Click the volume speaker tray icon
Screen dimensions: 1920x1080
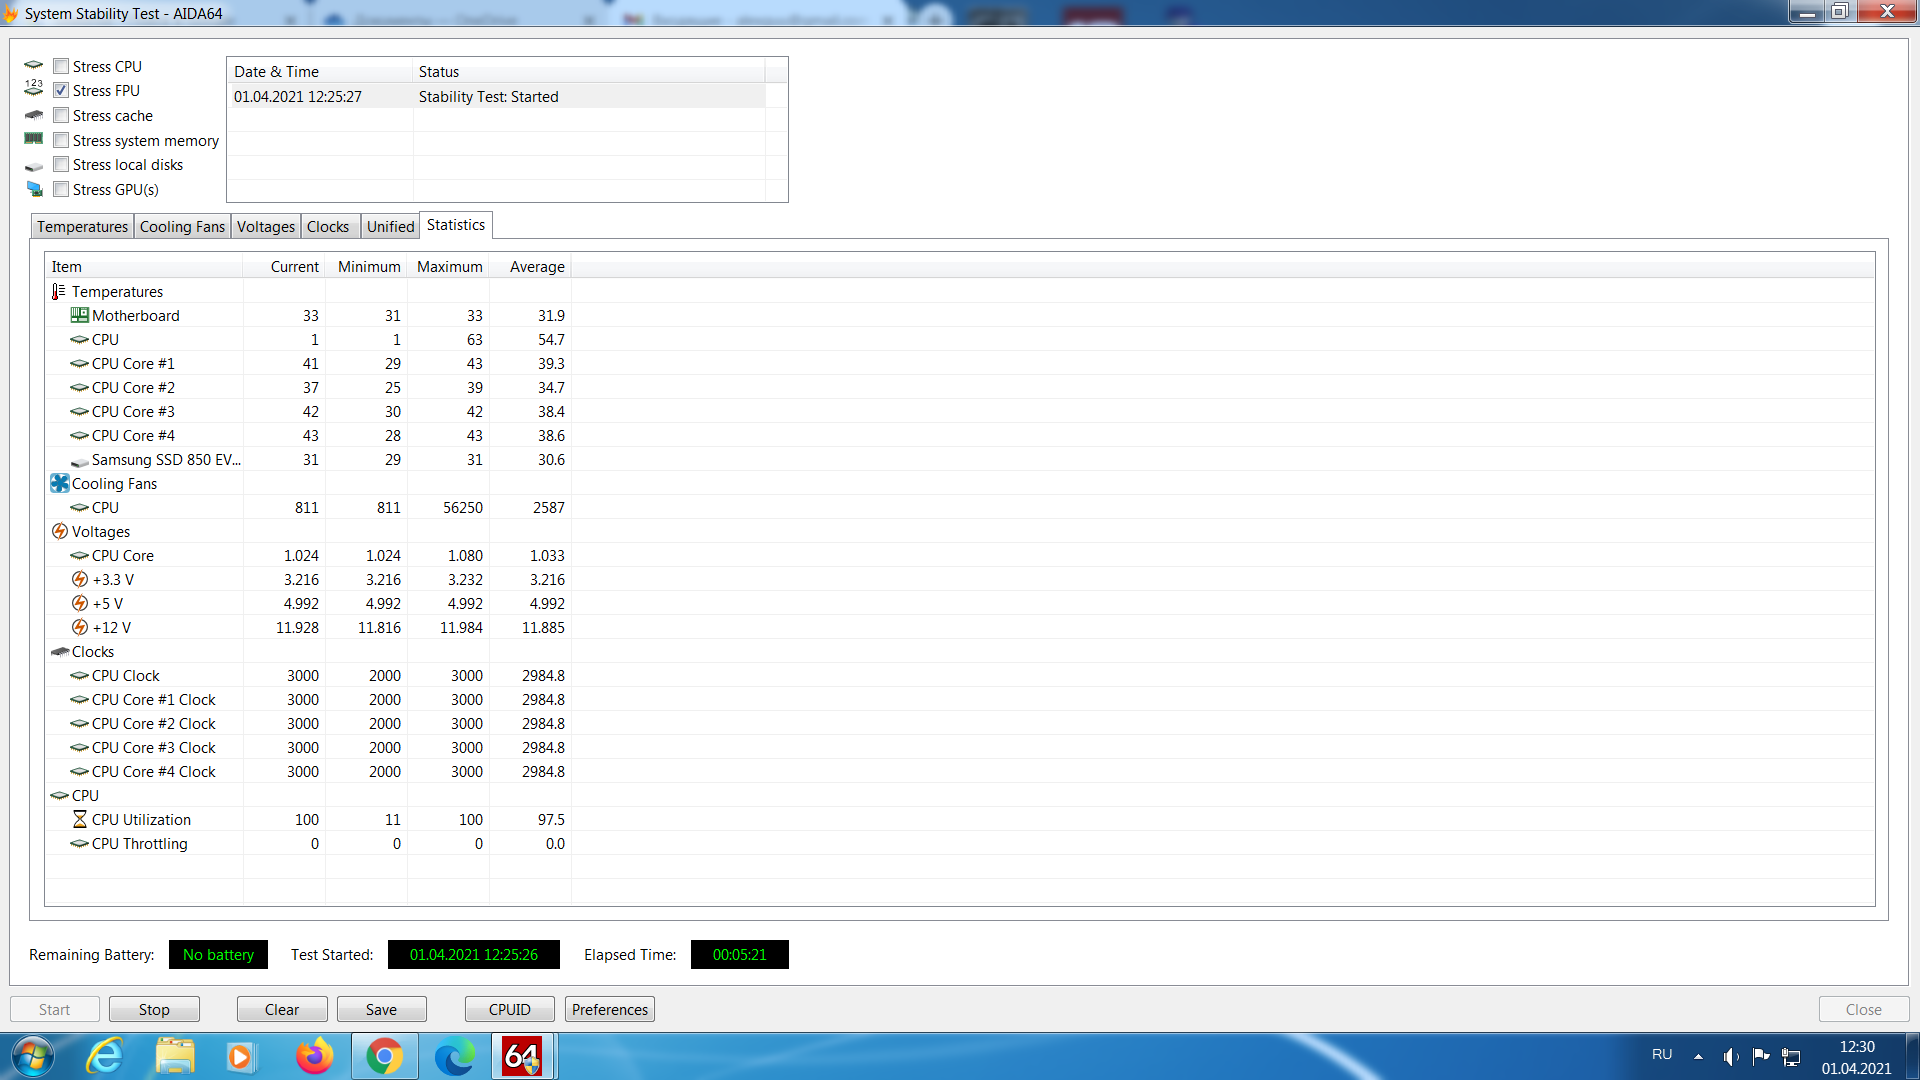pos(1730,1056)
